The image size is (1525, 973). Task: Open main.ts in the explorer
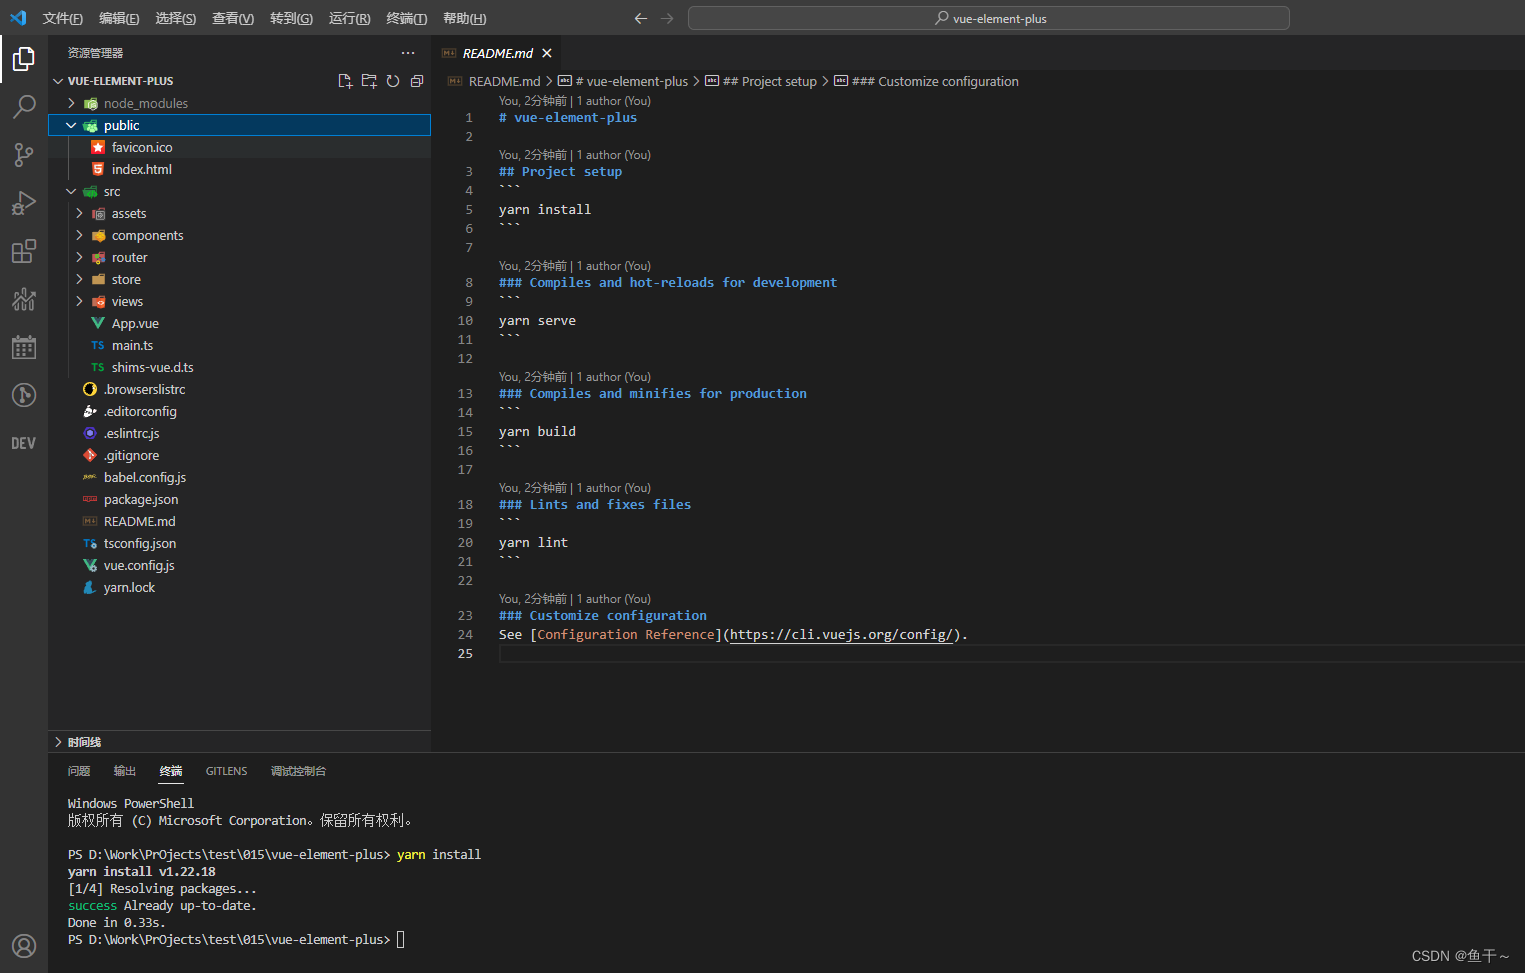(132, 345)
